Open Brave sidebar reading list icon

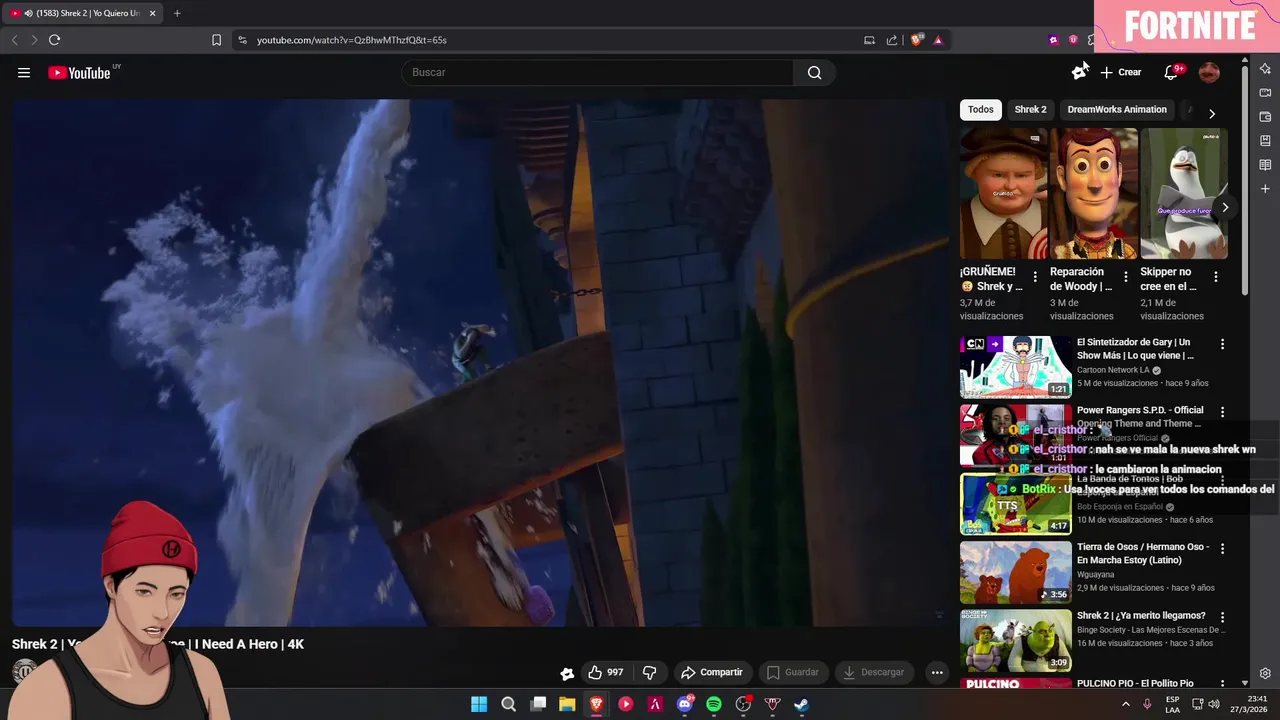click(x=1265, y=165)
